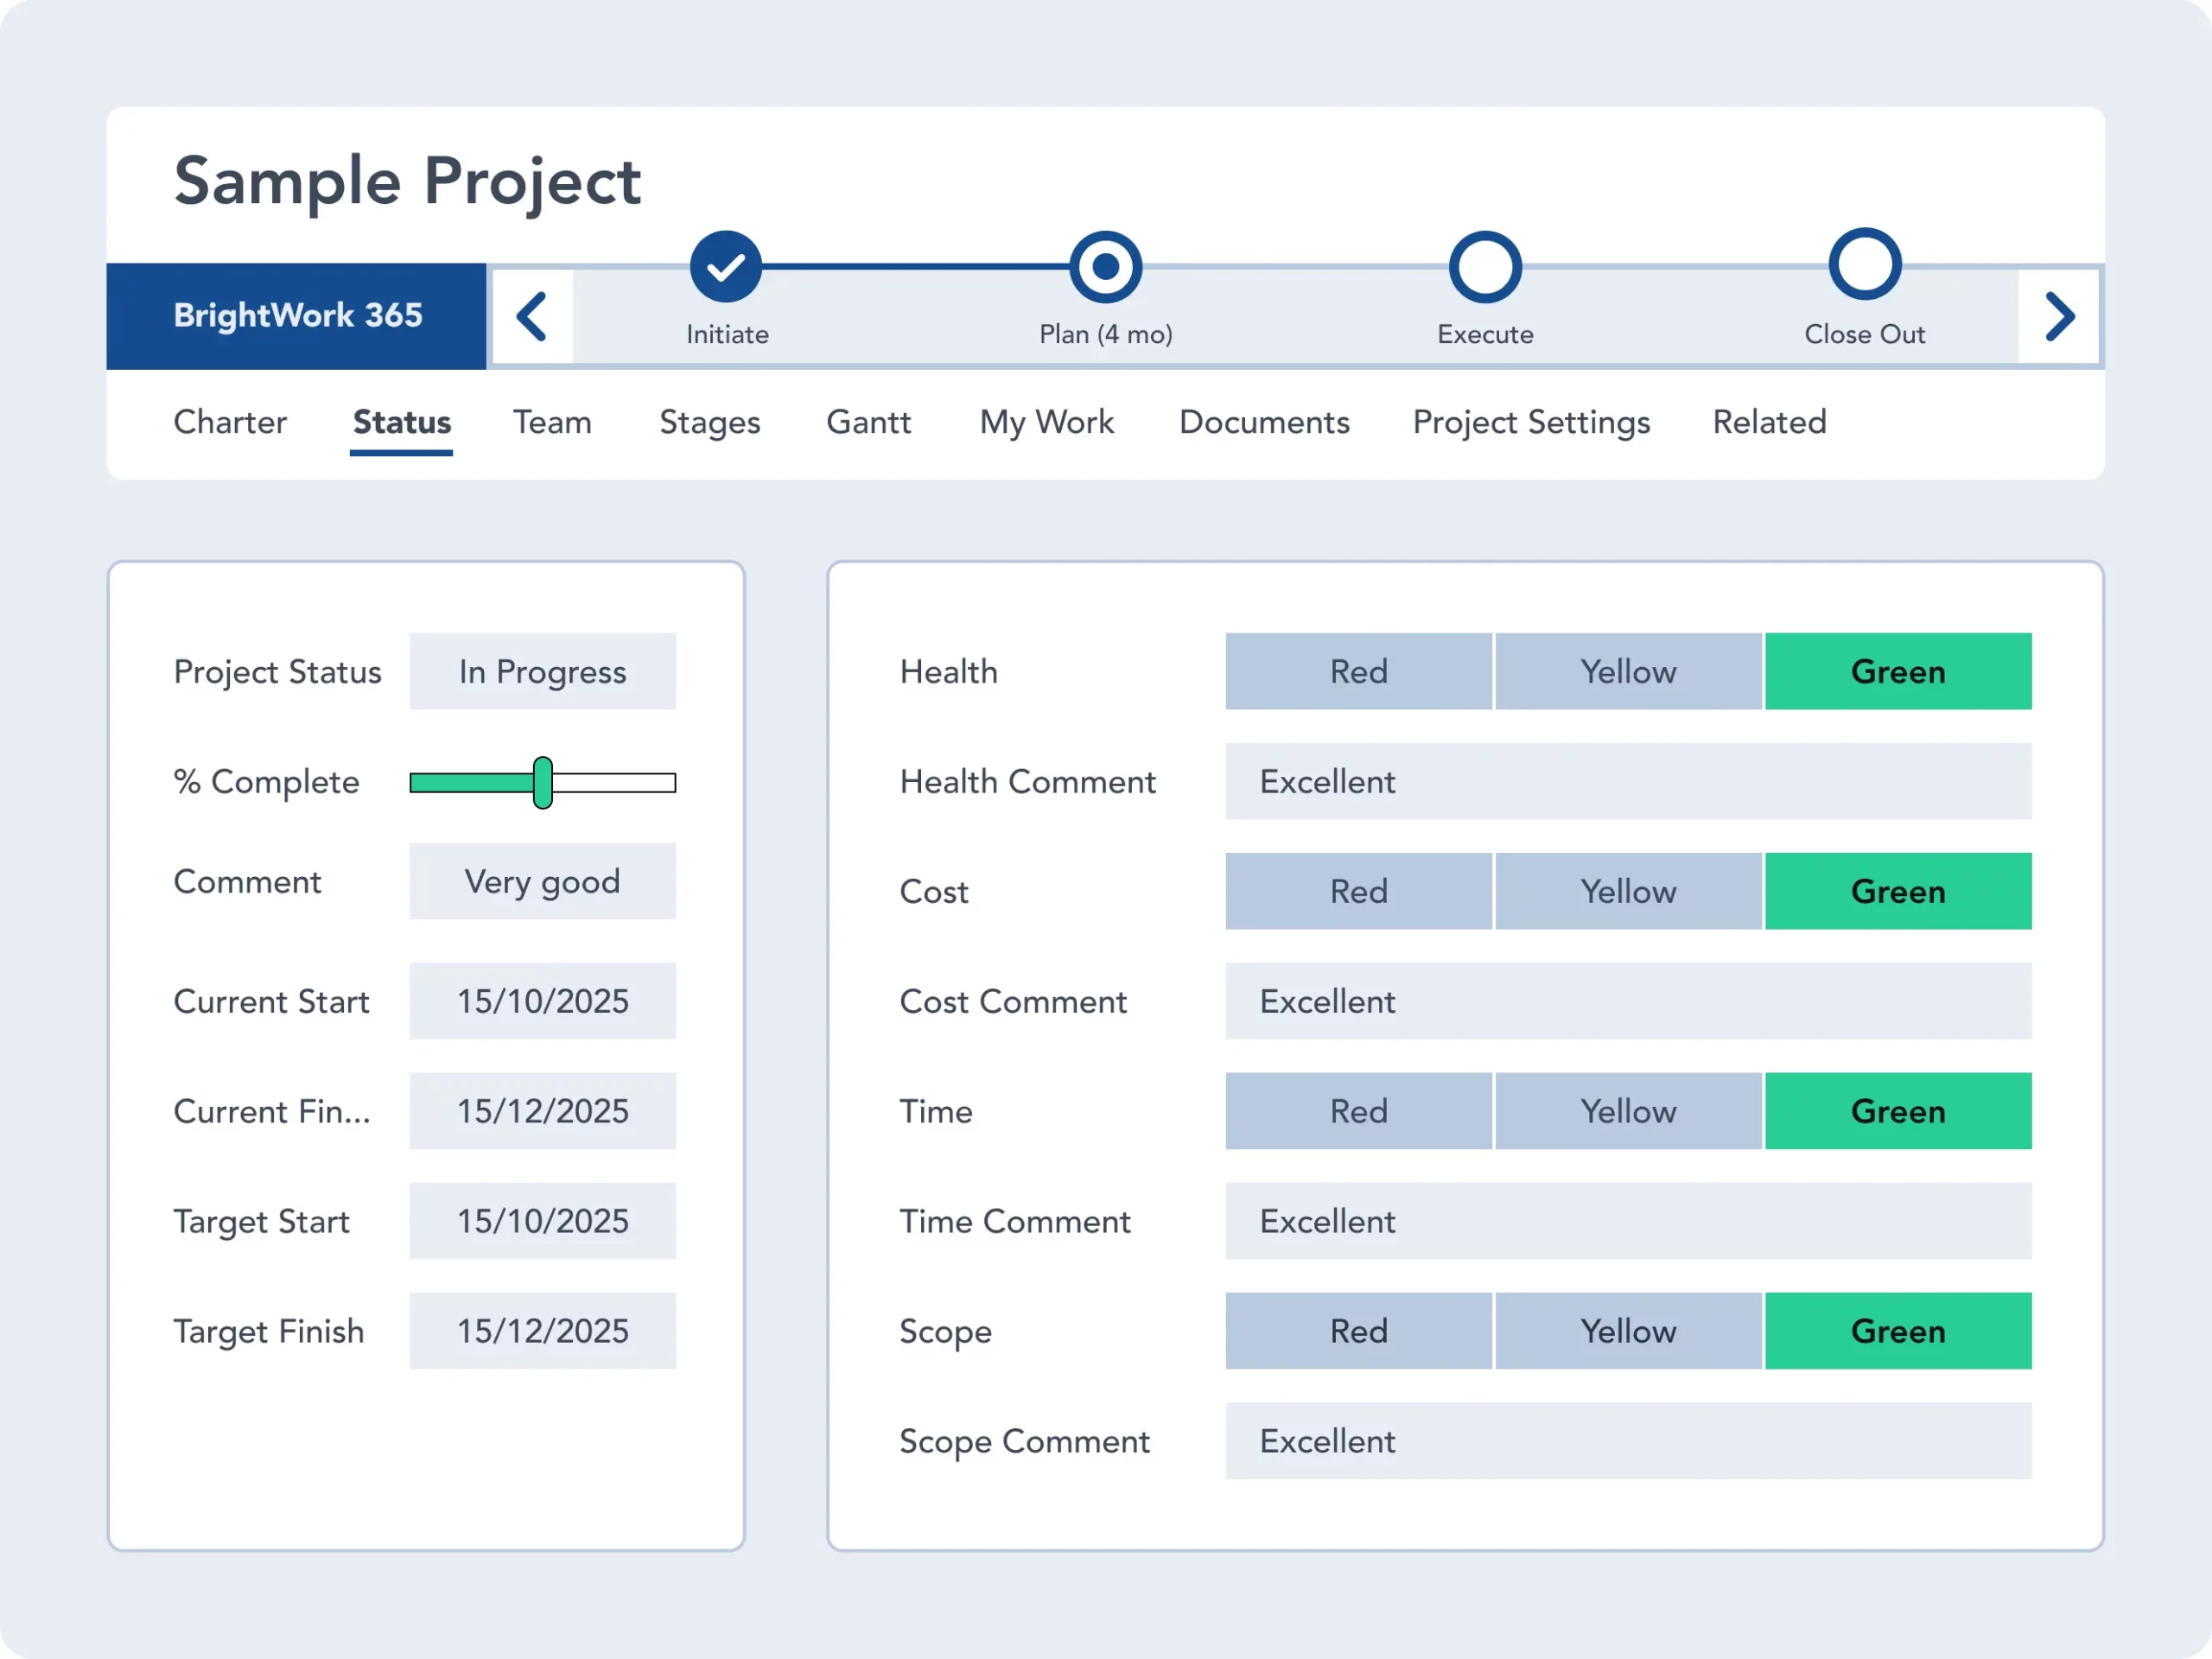The height and width of the screenshot is (1659, 2212).
Task: Click the left chevron on stage bar
Action: coord(532,317)
